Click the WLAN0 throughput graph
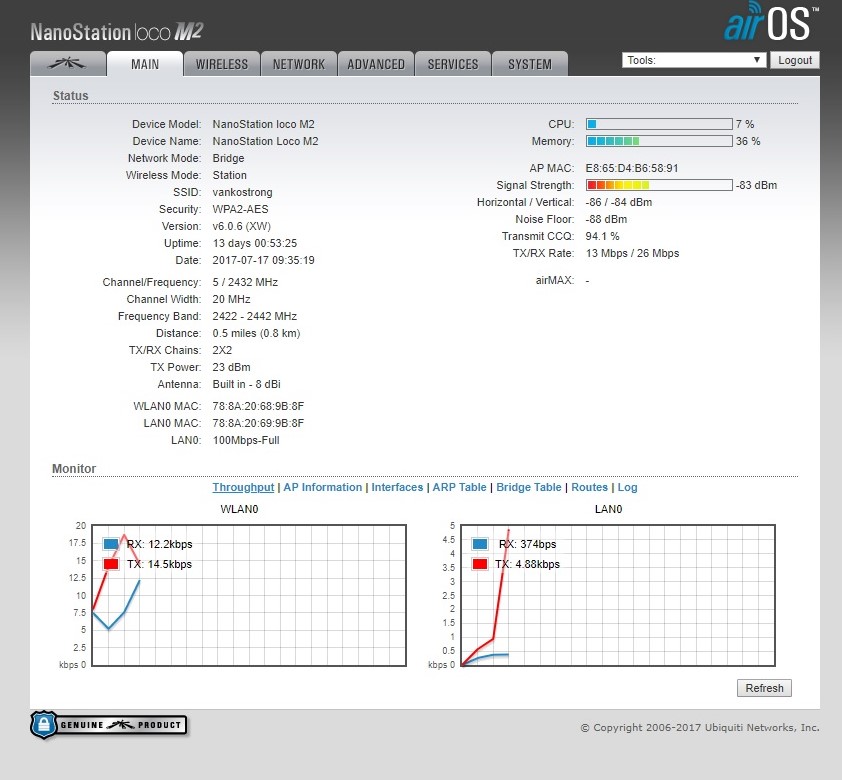Screen dimensions: 842x780 tap(249, 595)
